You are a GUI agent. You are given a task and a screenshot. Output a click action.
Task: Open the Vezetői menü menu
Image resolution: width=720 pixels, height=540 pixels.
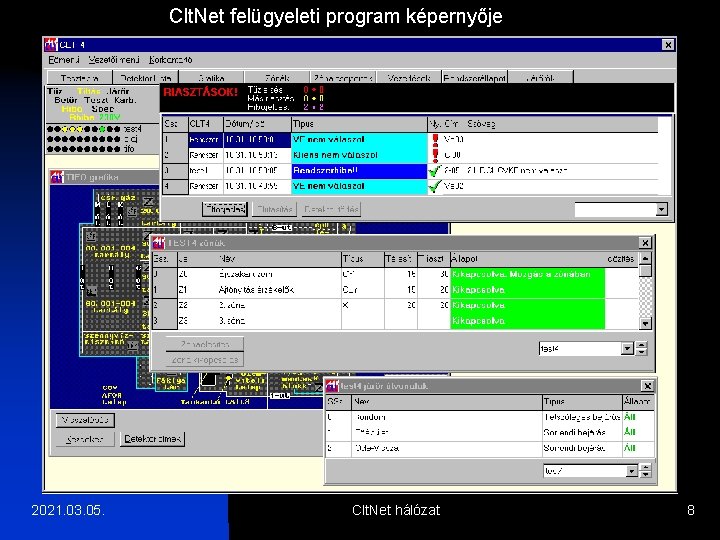[x=114, y=60]
